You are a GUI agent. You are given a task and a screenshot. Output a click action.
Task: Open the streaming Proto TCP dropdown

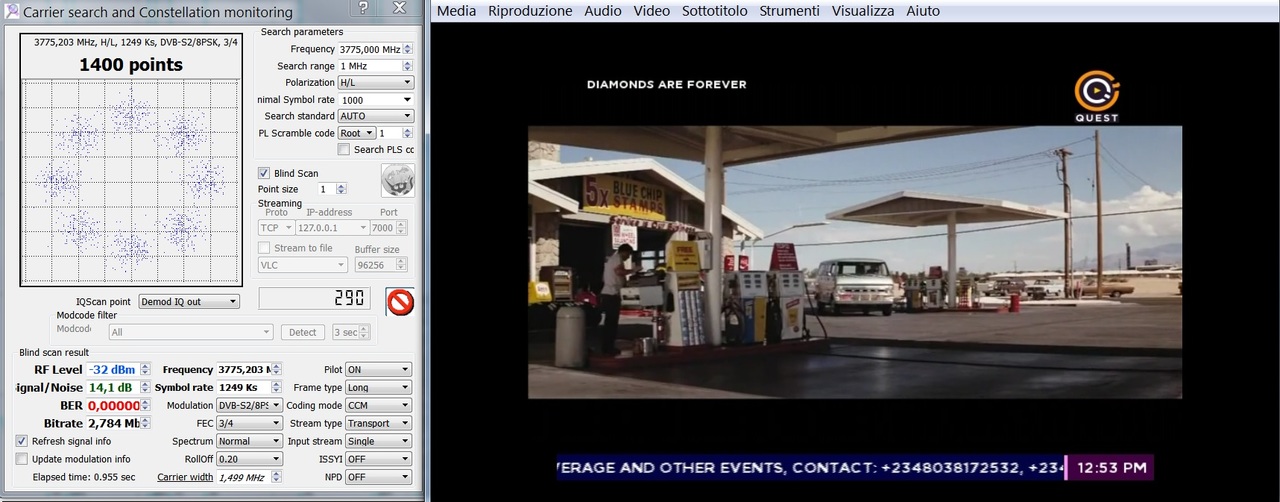click(275, 228)
